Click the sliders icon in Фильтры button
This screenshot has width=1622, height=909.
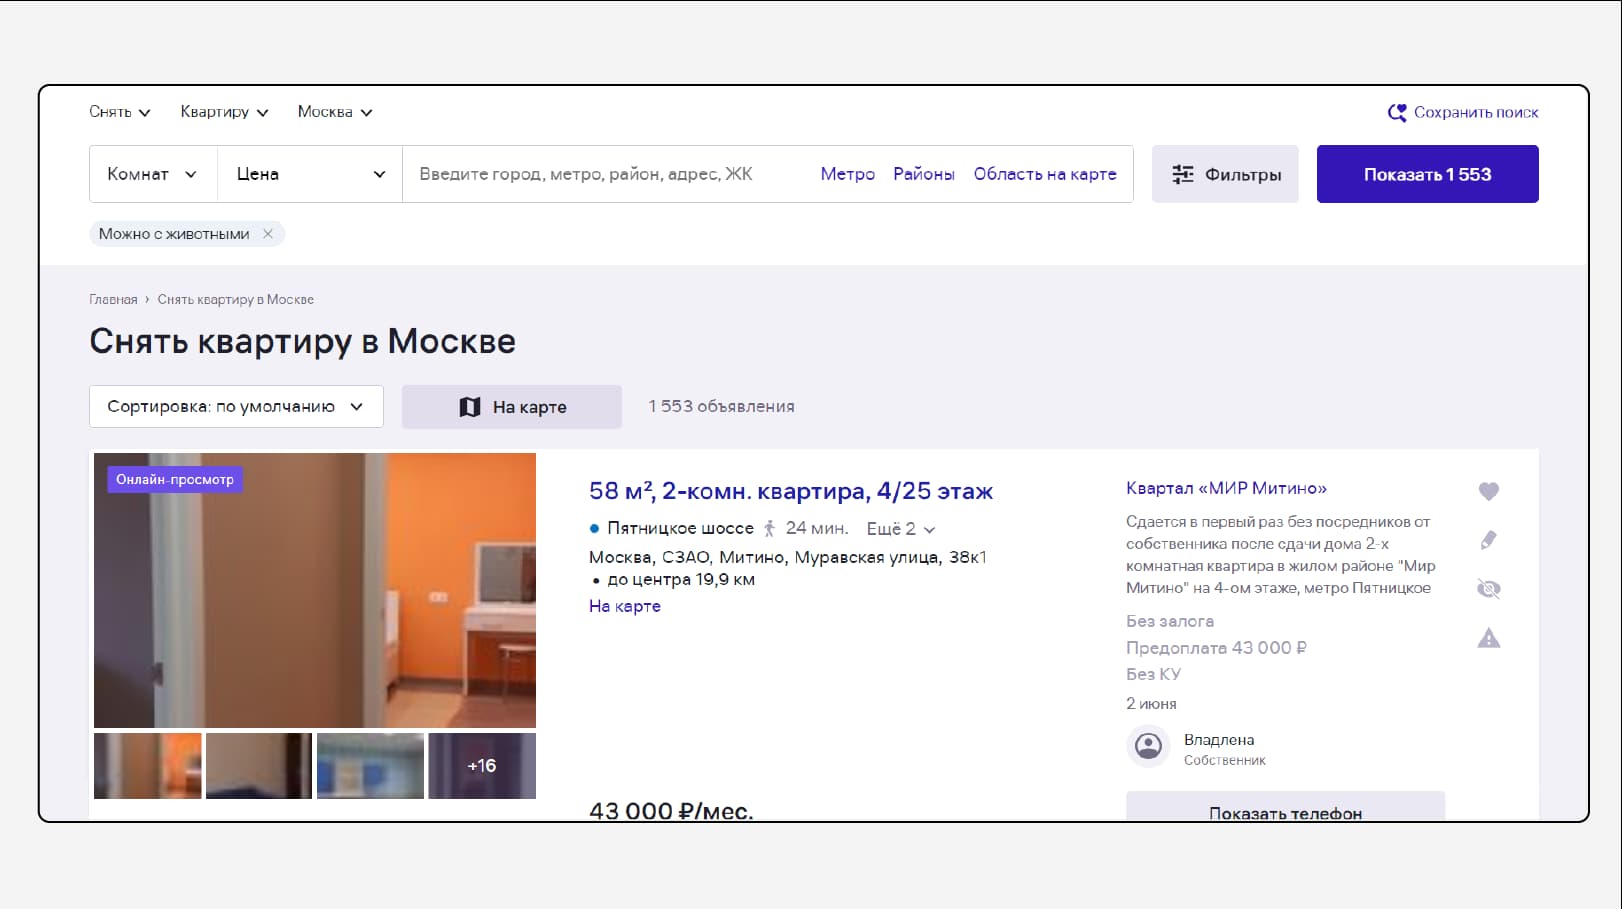tap(1182, 174)
